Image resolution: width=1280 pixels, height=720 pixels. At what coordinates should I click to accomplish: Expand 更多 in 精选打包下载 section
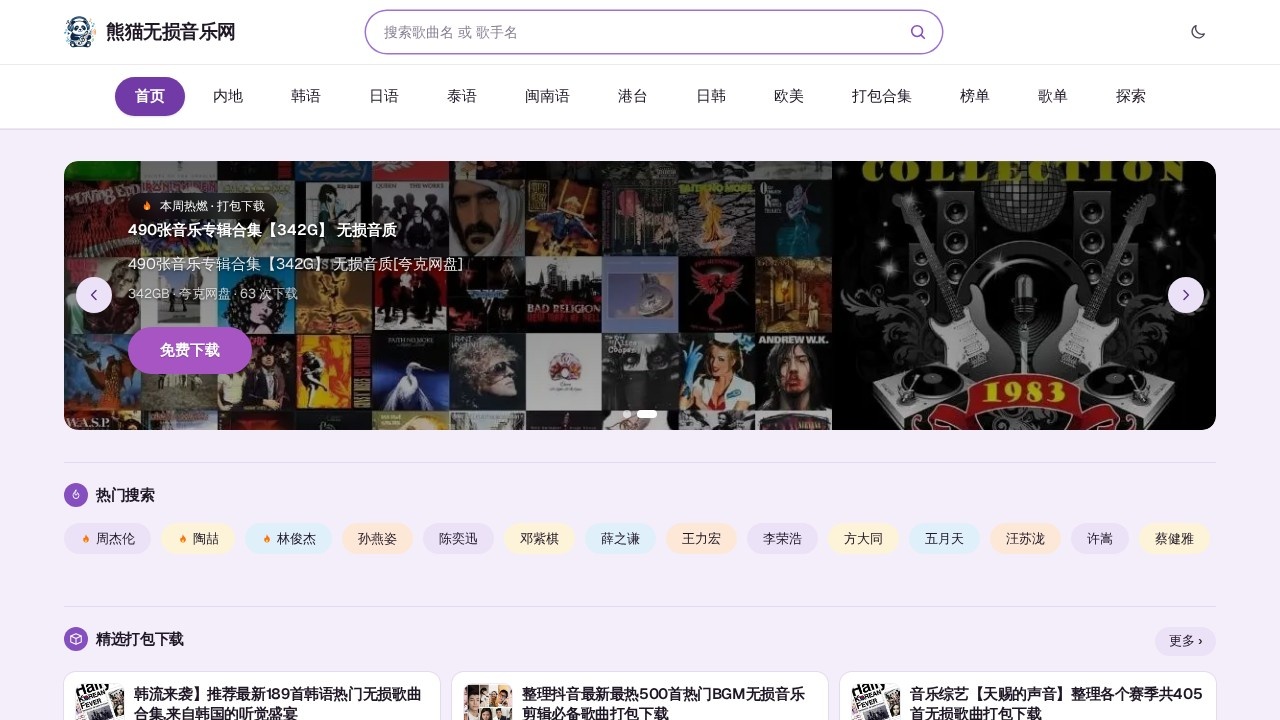coord(1185,641)
